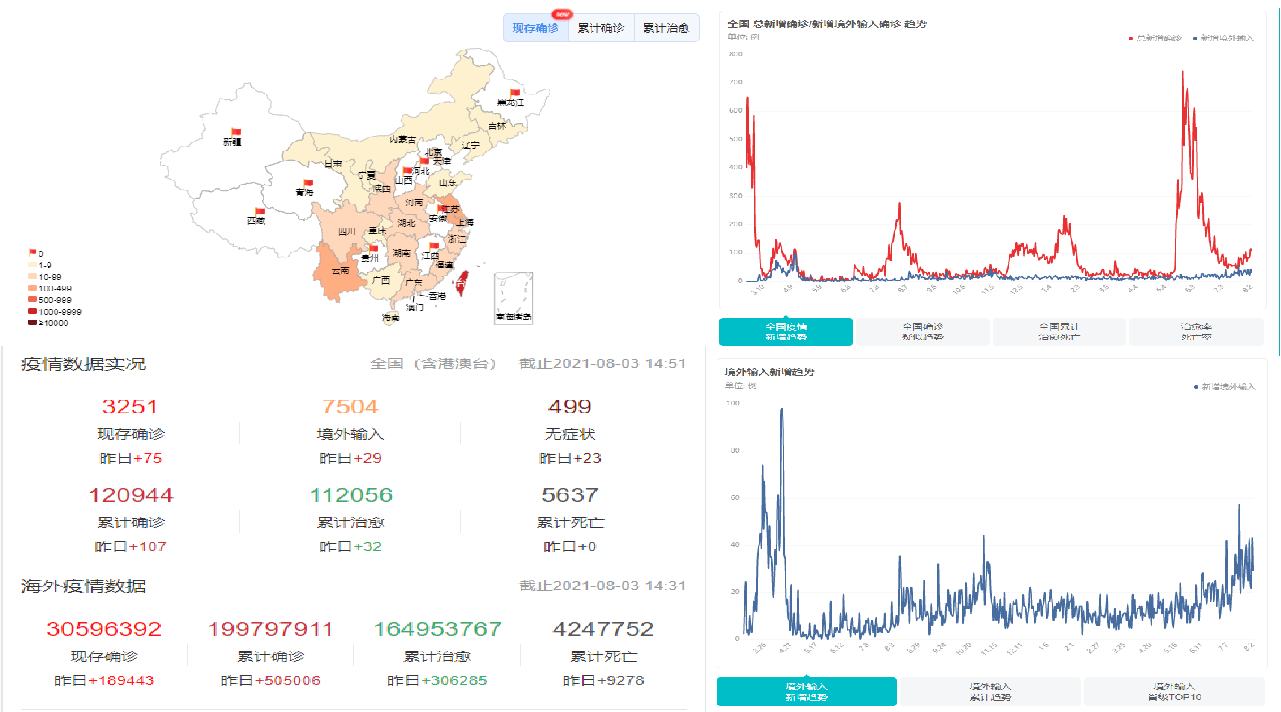1281x712 pixels.
Task: Click the red flag on Guizhou (贵州)
Action: [374, 248]
